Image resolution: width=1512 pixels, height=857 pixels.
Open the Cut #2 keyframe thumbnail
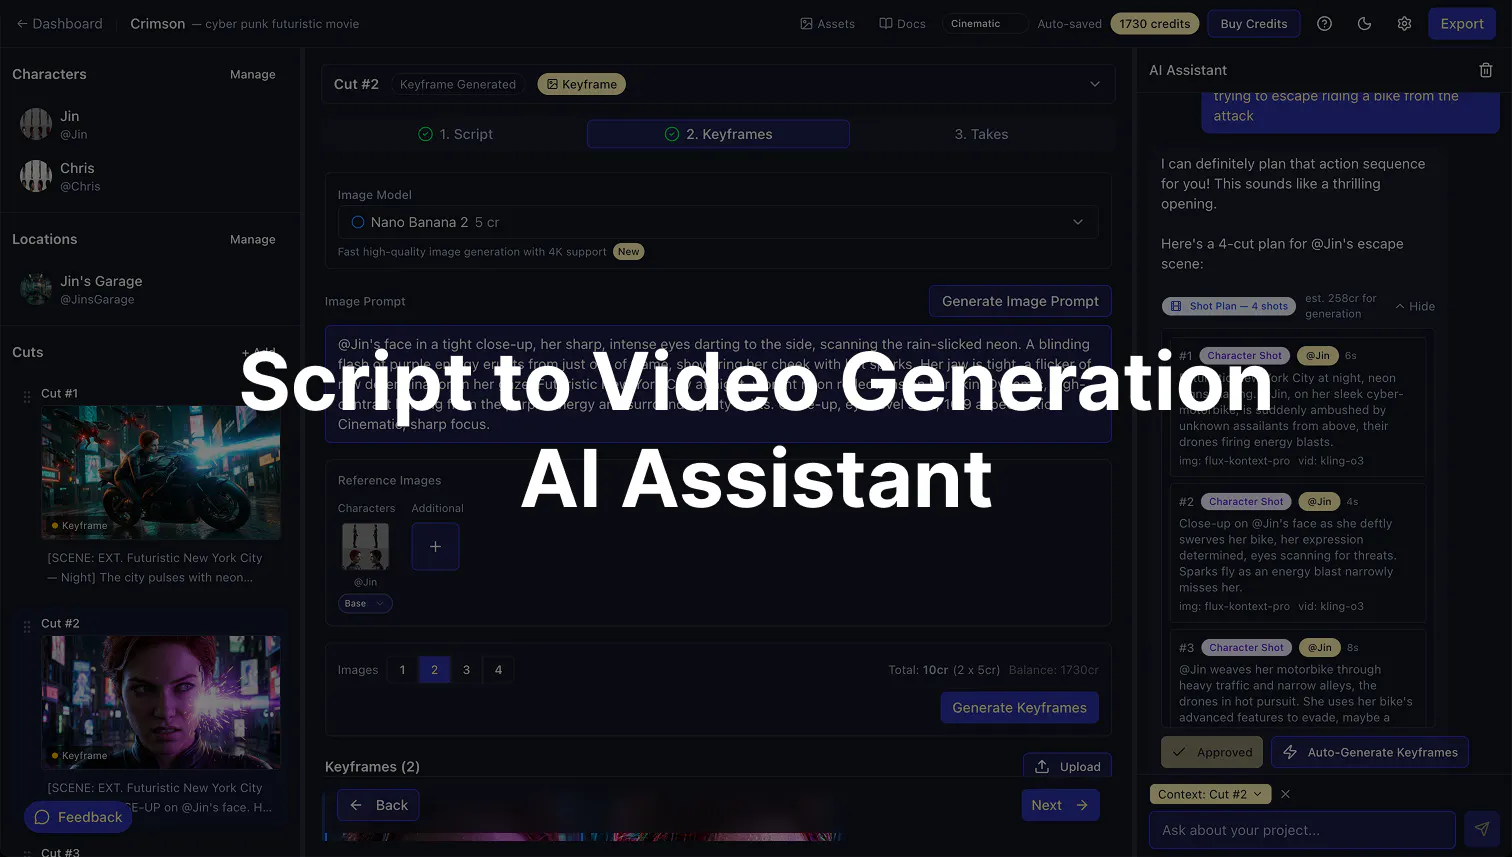pyautogui.click(x=161, y=702)
